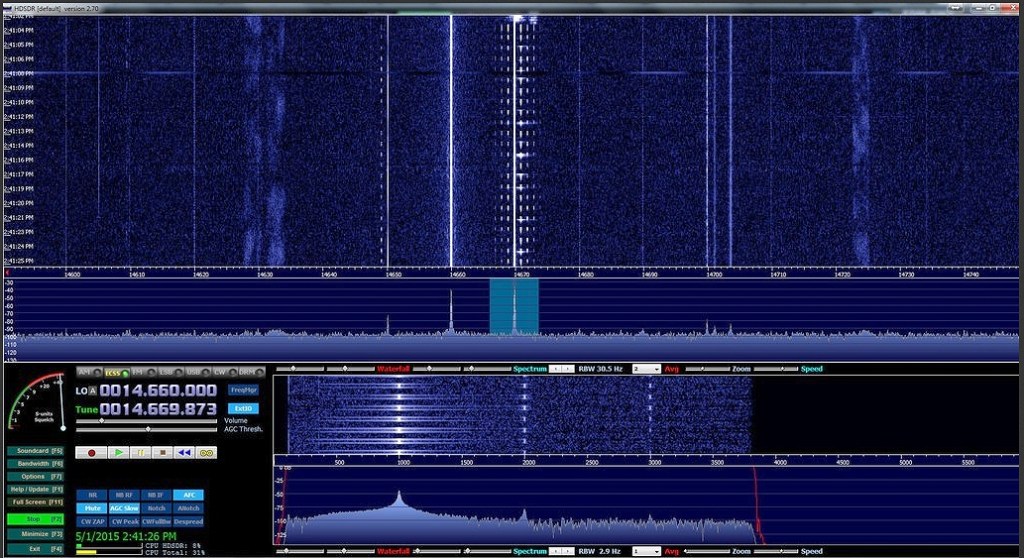This screenshot has width=1024, height=558.
Task: Open the Options [F7] menu
Action: pos(37,476)
